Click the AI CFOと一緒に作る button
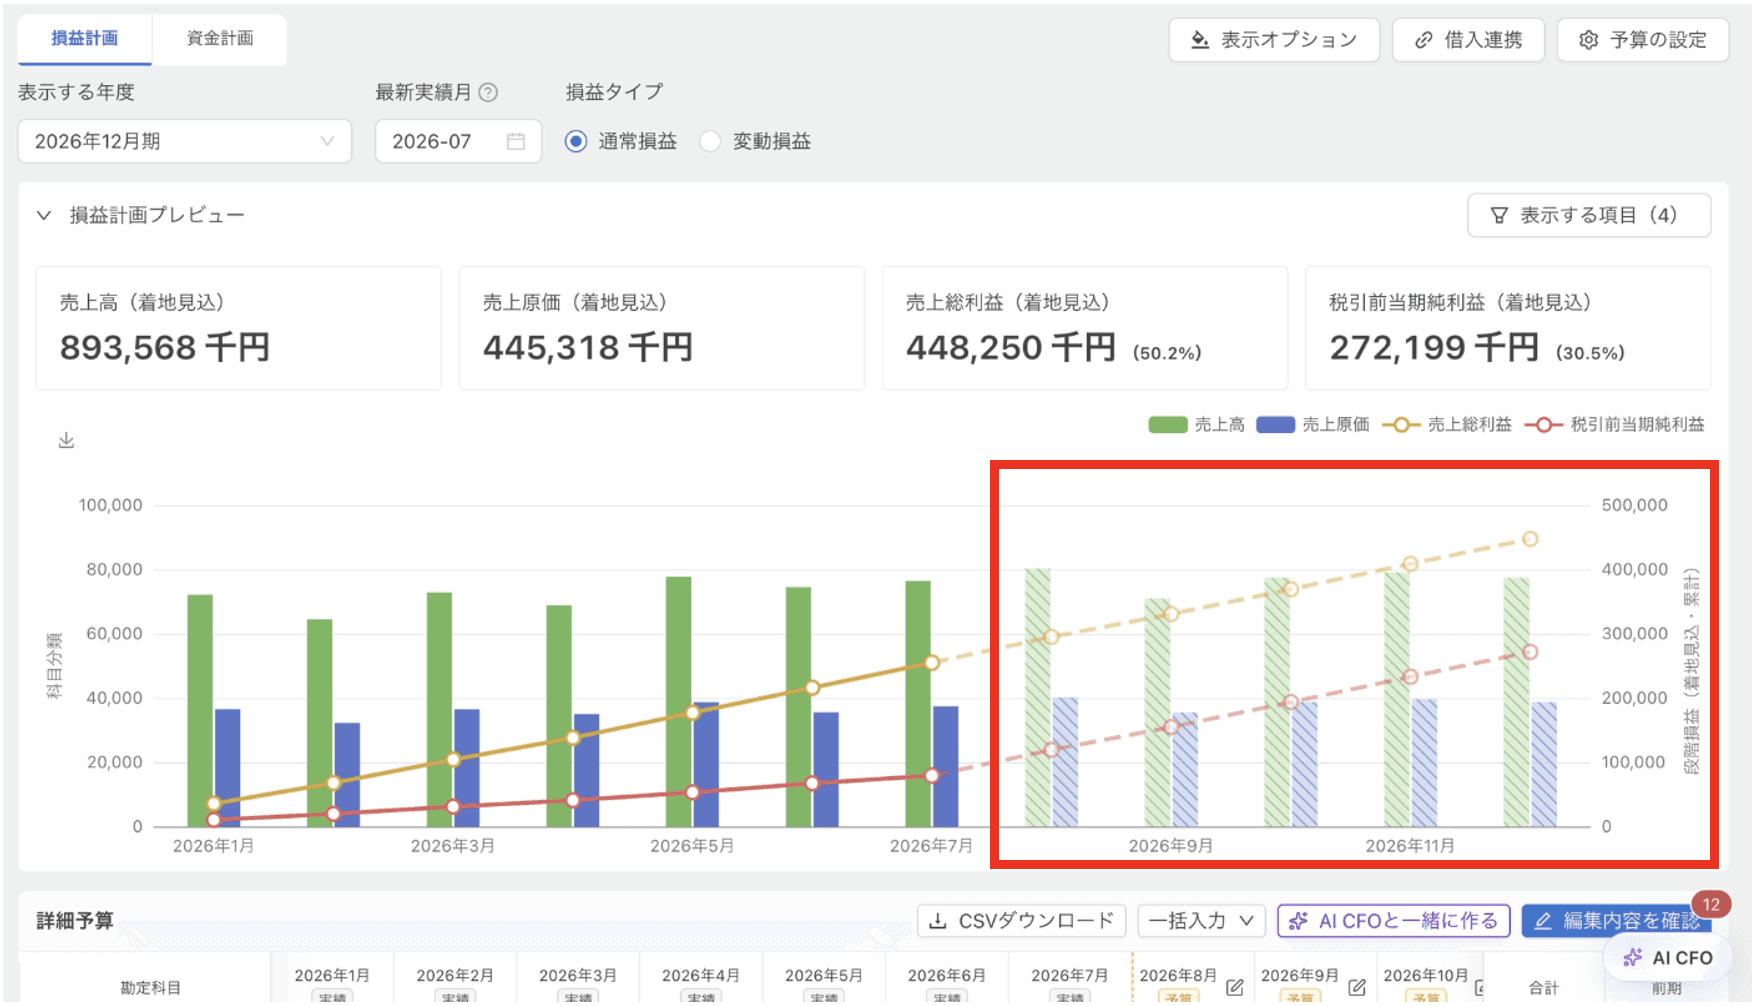Viewport: 1752px width, 1006px height. (x=1394, y=921)
